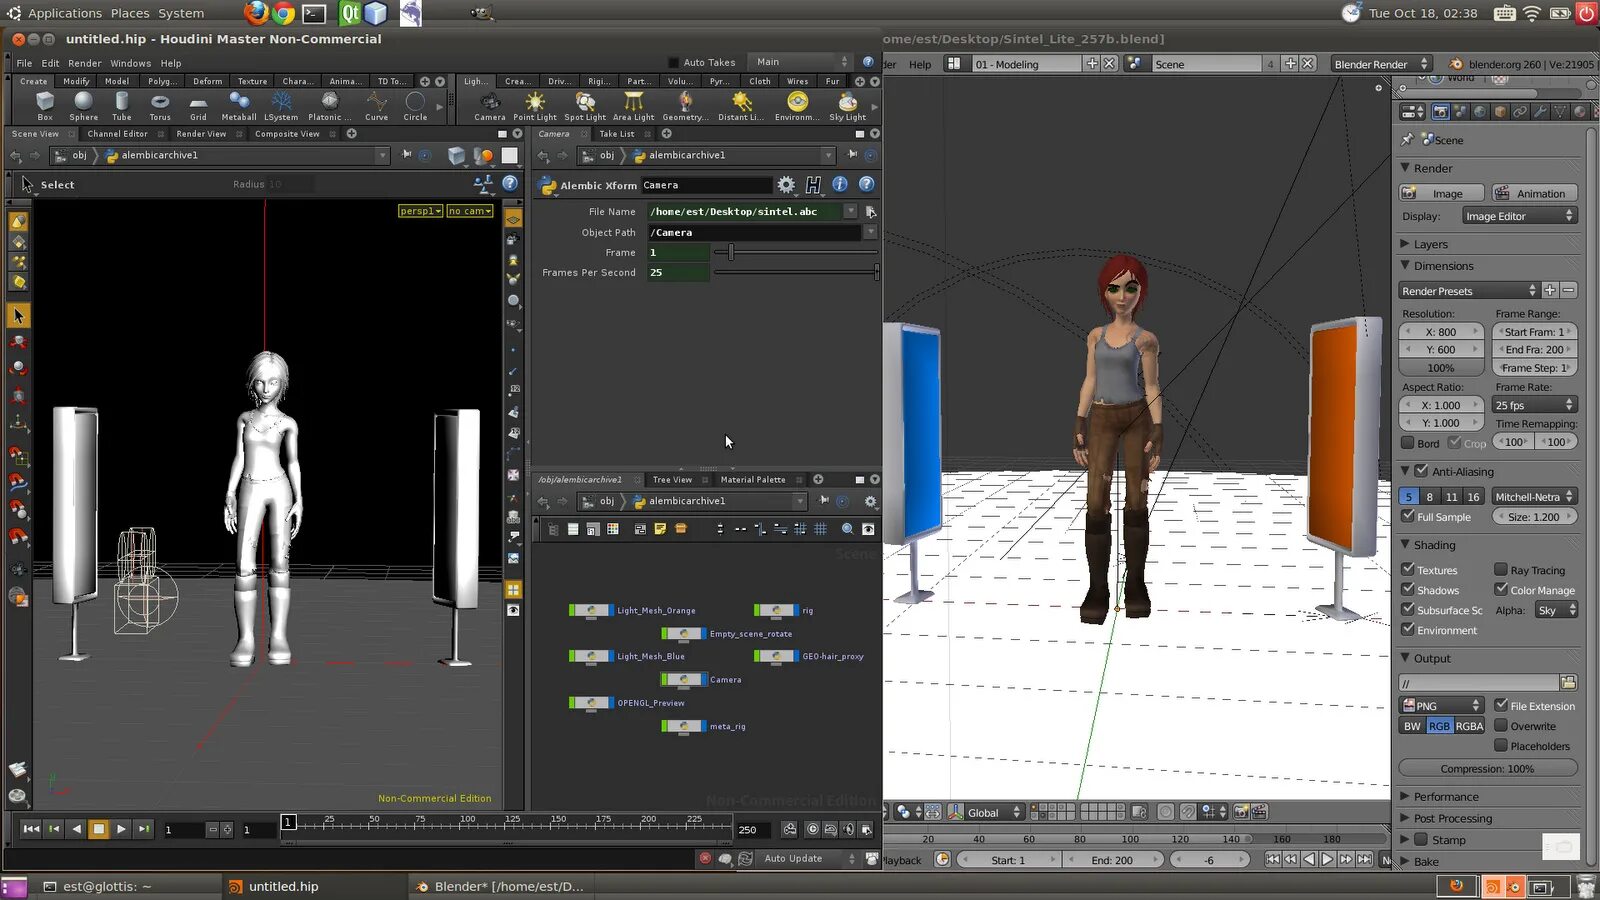1600x900 pixels.
Task: Disable the Shadows shading checkbox
Action: click(1408, 590)
